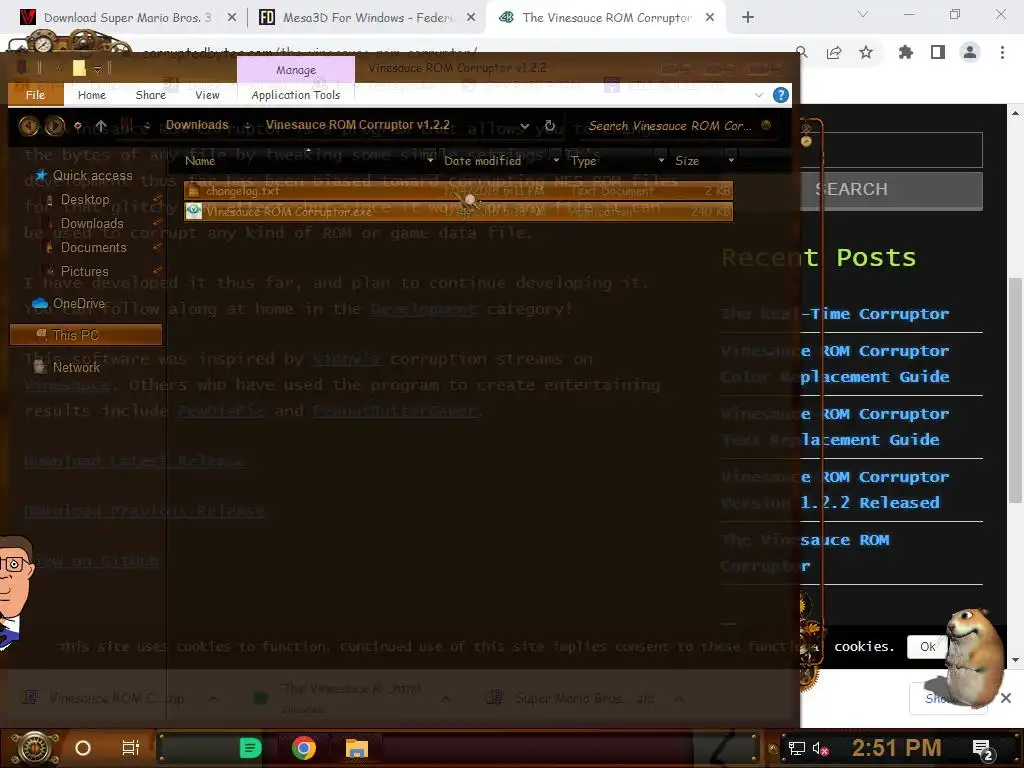Screen dimensions: 1024x768
Task: Open the green notes app on taskbar
Action: 250,748
